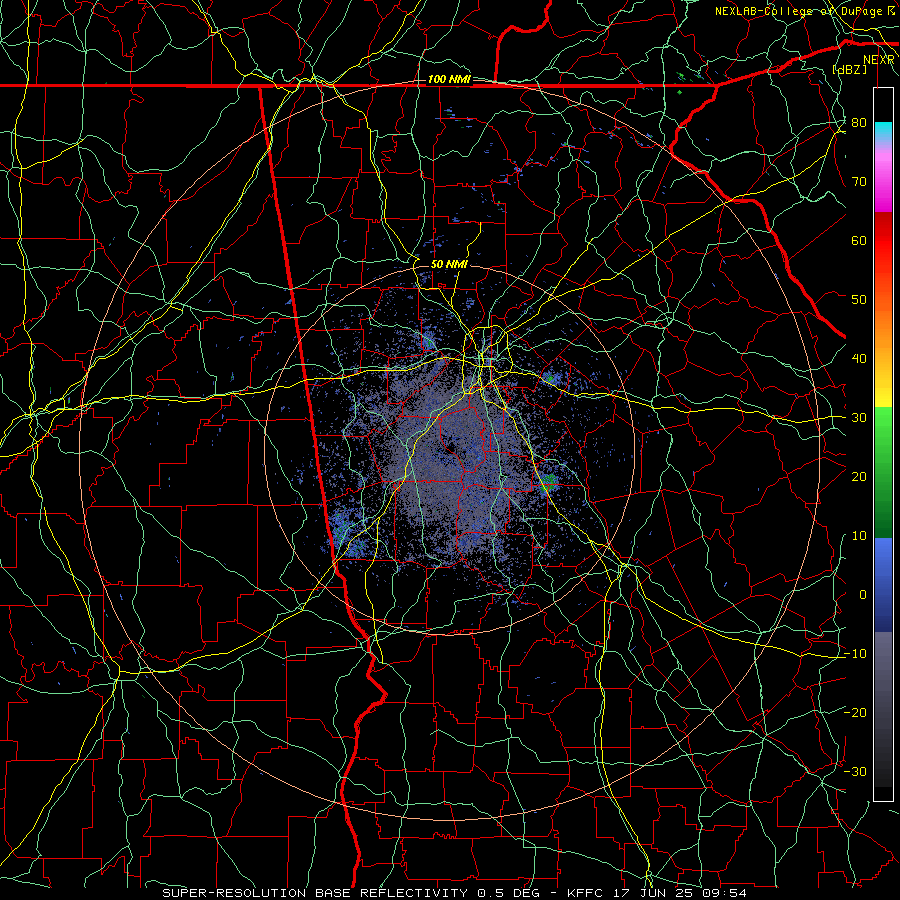900x900 pixels.
Task: Click the "-10" value on the dBZ scale
Action: pyautogui.click(x=855, y=654)
